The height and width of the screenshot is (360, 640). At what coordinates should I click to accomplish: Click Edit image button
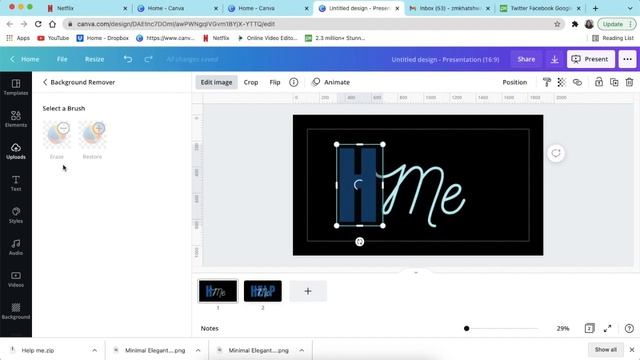pyautogui.click(x=216, y=82)
